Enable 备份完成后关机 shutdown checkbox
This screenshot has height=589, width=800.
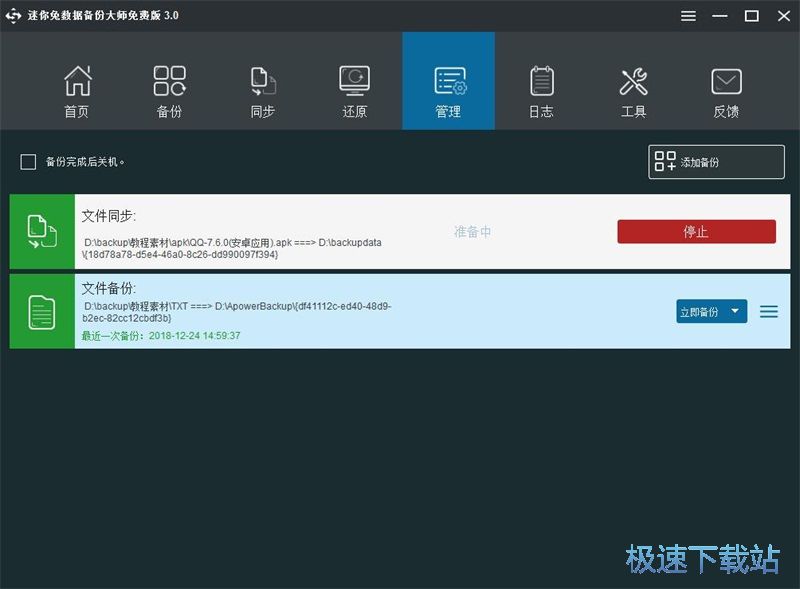click(28, 162)
